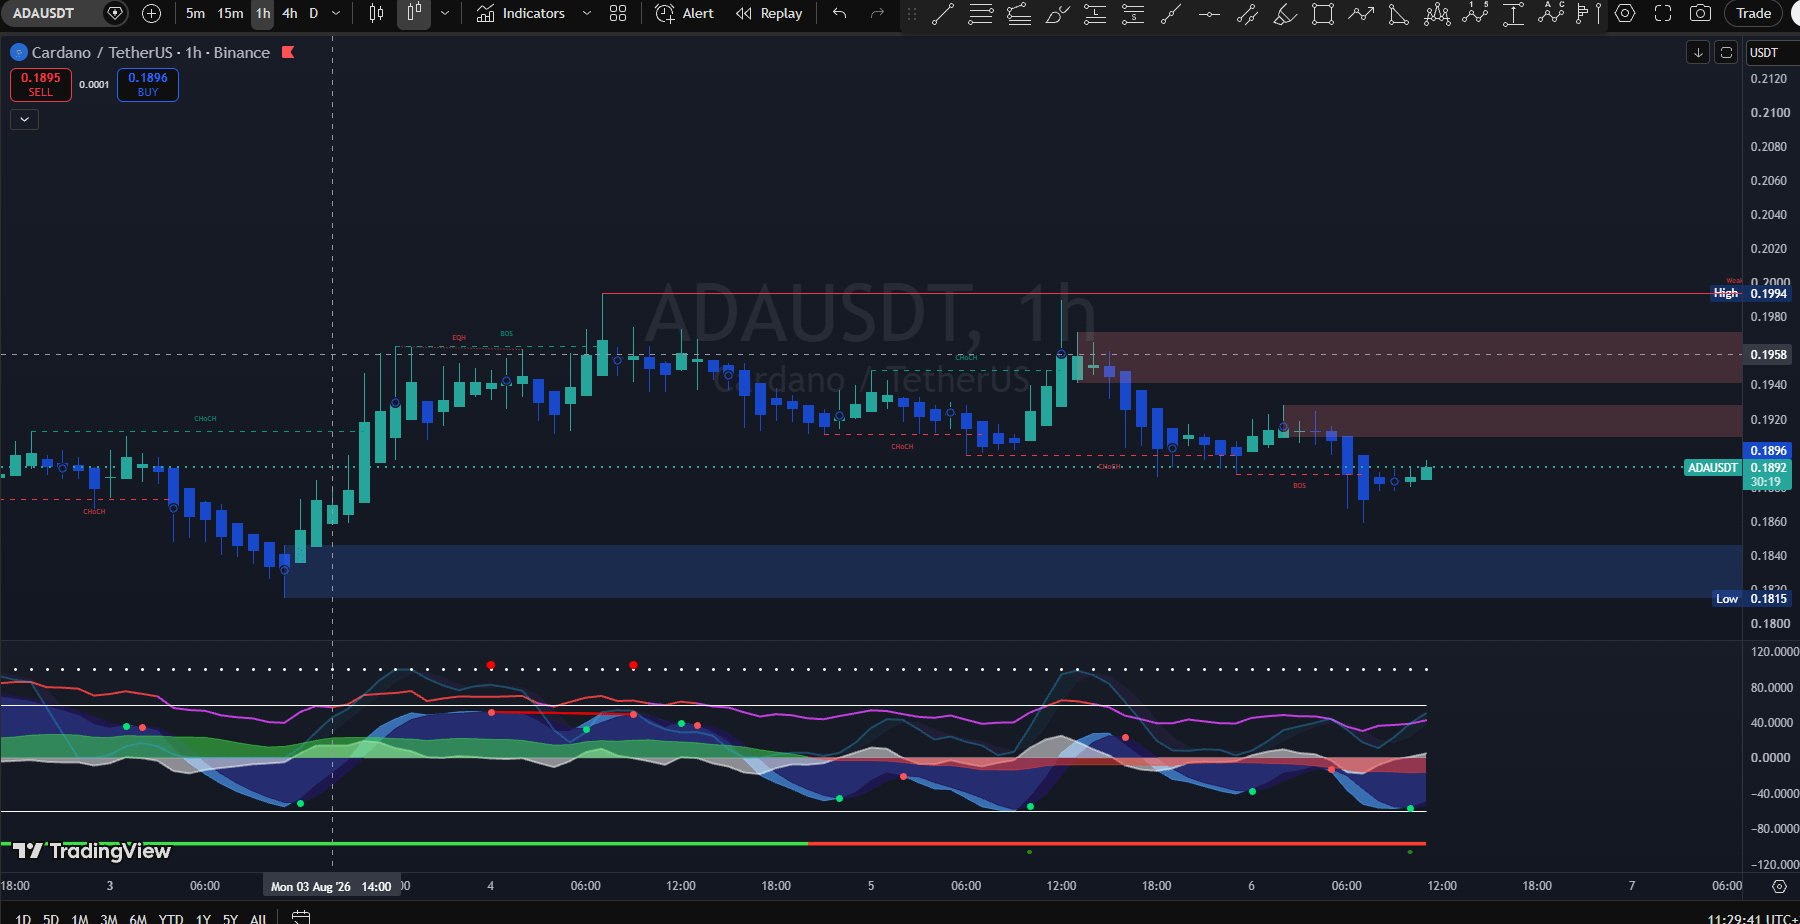The image size is (1800, 924).
Task: Switch to the 4h timeframe
Action: (290, 13)
